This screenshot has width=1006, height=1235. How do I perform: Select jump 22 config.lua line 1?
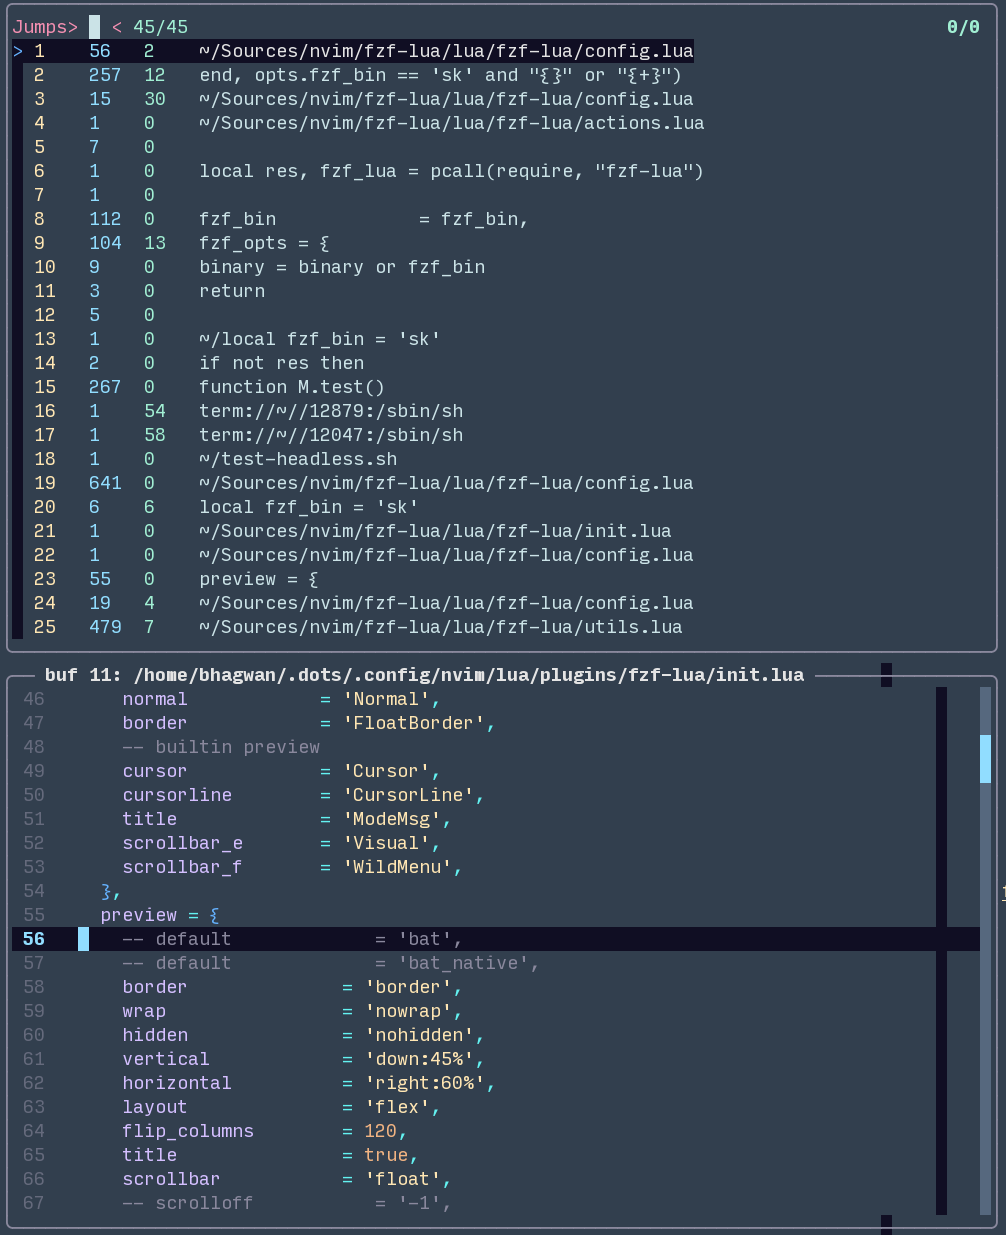tap(364, 555)
